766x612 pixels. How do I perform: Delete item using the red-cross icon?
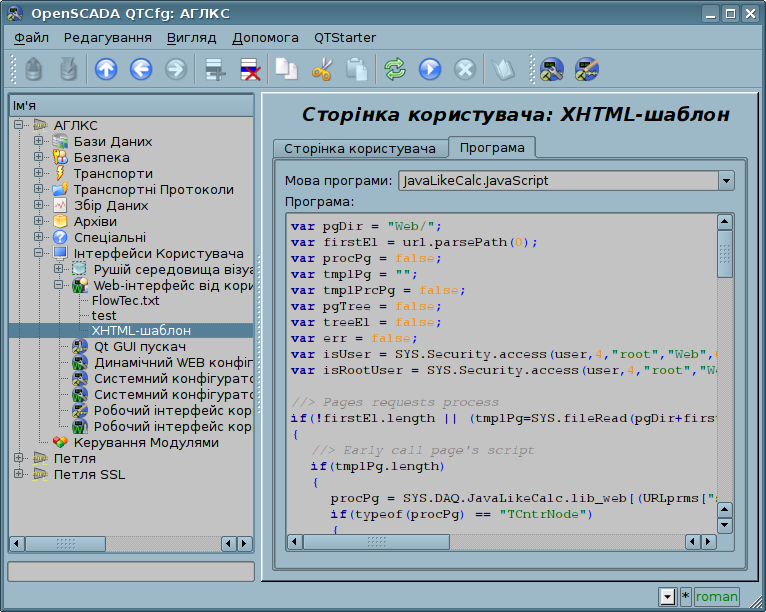tap(250, 69)
